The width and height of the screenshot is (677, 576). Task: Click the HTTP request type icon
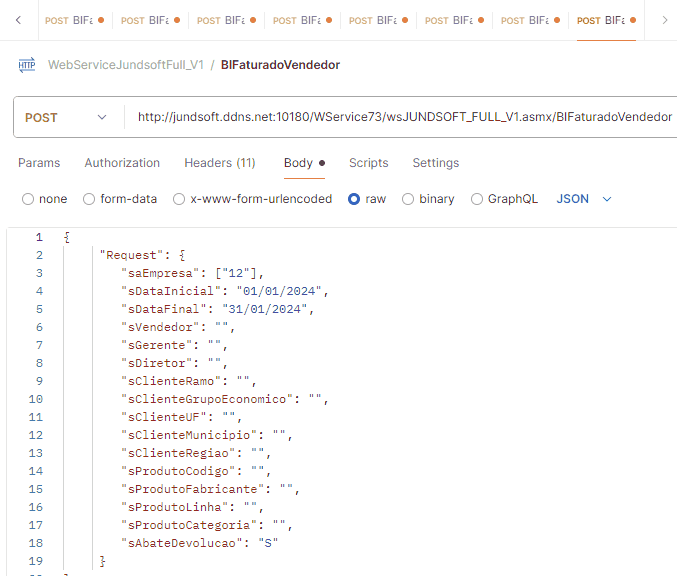(x=26, y=65)
